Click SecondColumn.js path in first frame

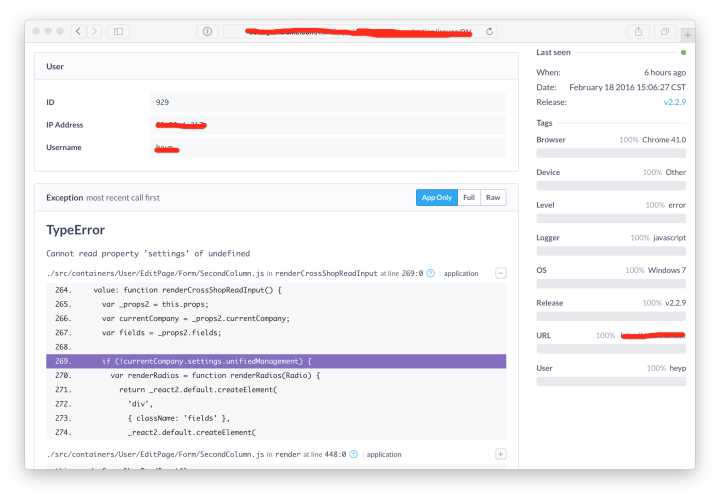[155, 273]
